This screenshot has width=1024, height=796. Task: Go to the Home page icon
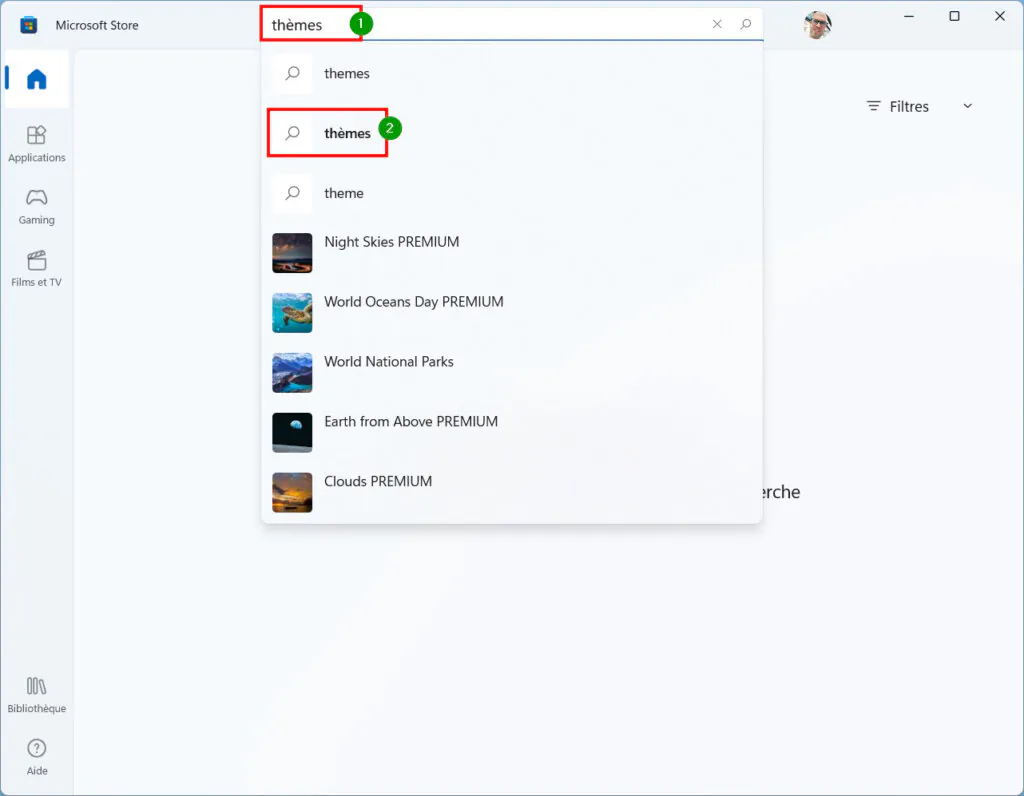click(37, 79)
